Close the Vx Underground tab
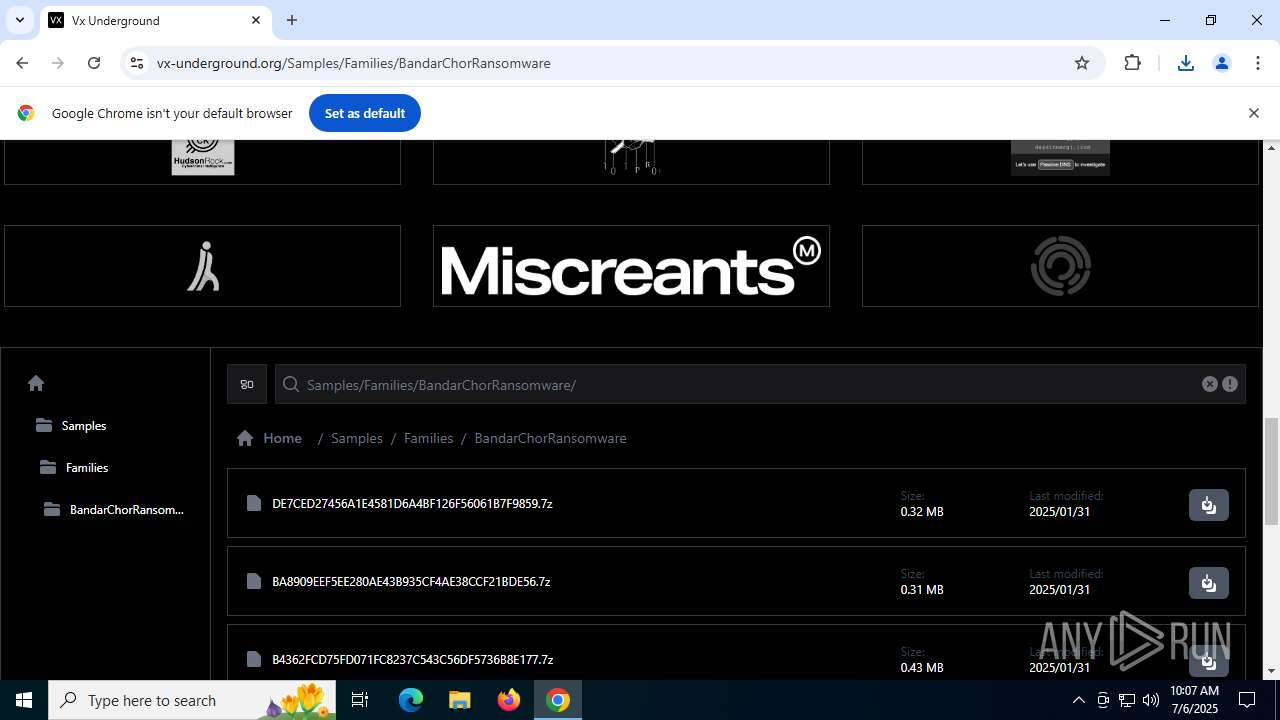1280x720 pixels. point(256,20)
